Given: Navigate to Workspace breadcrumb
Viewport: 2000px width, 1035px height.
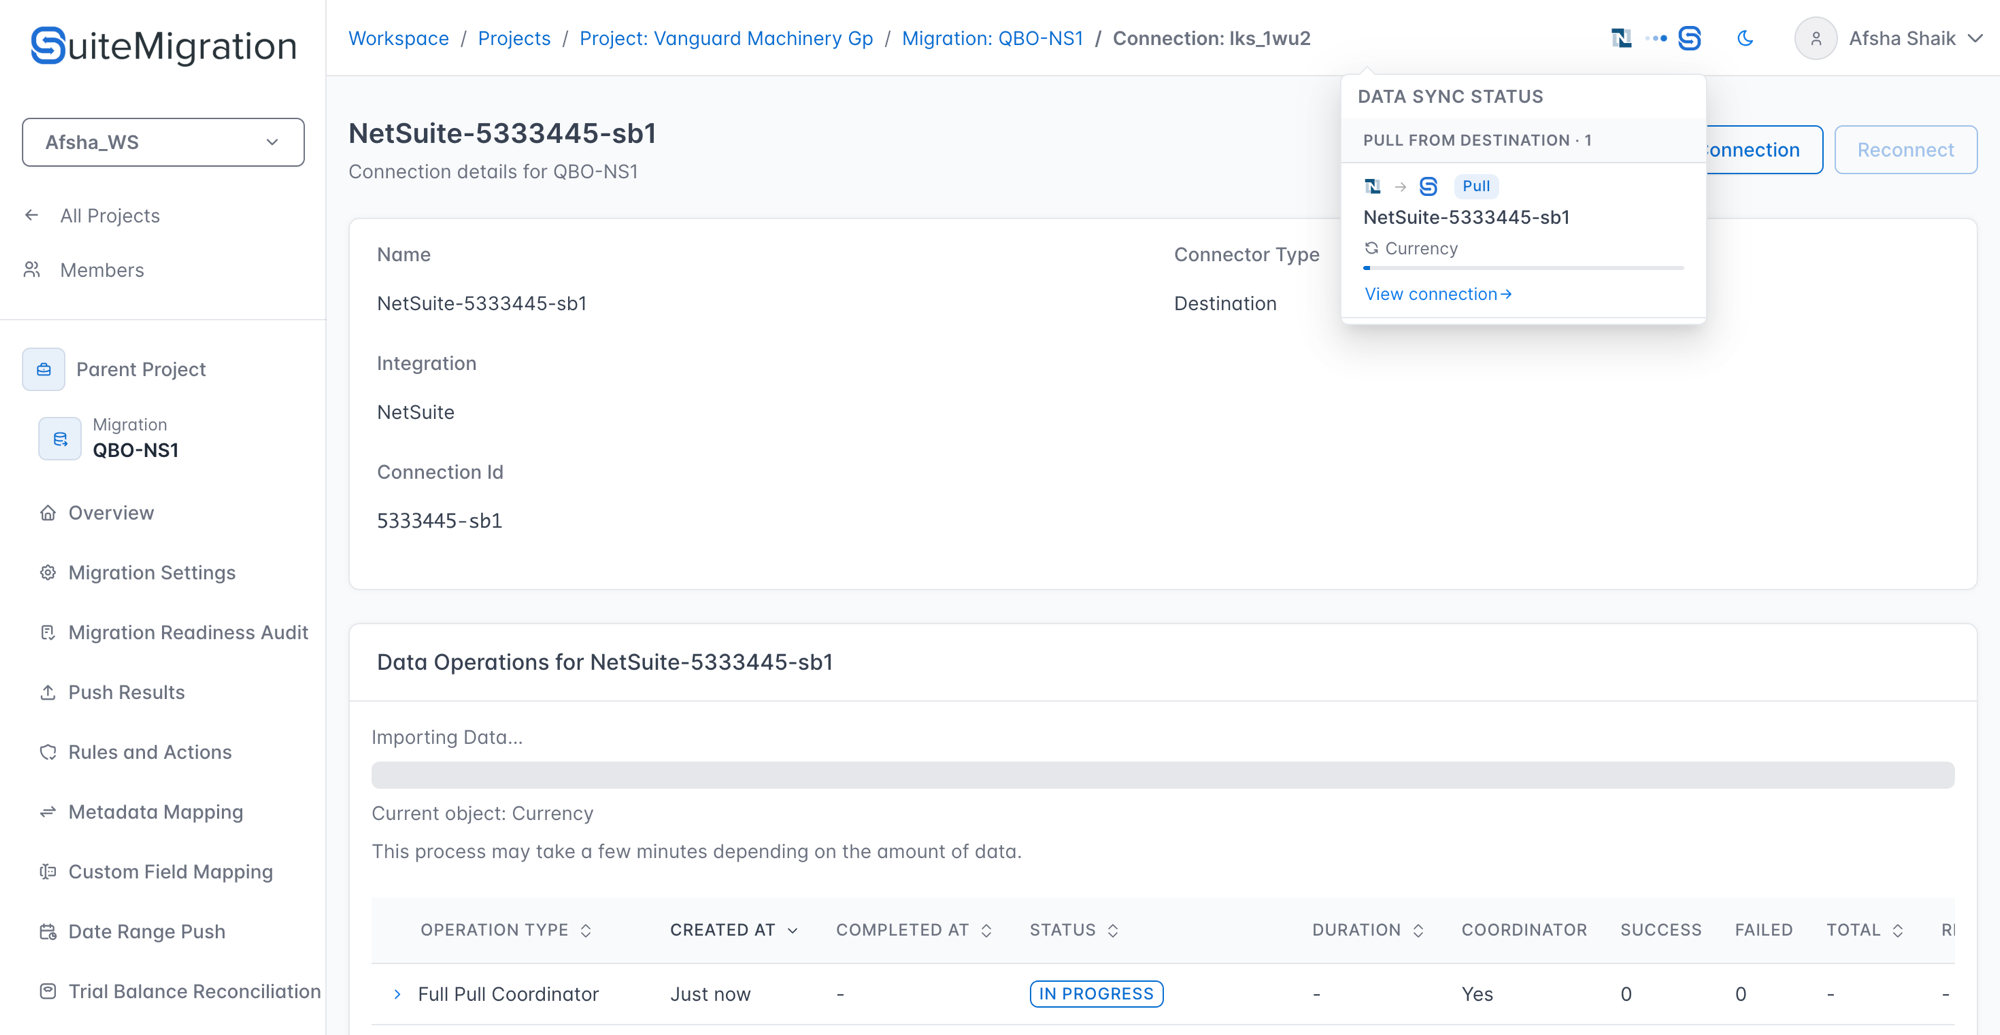Looking at the screenshot, I should [398, 38].
